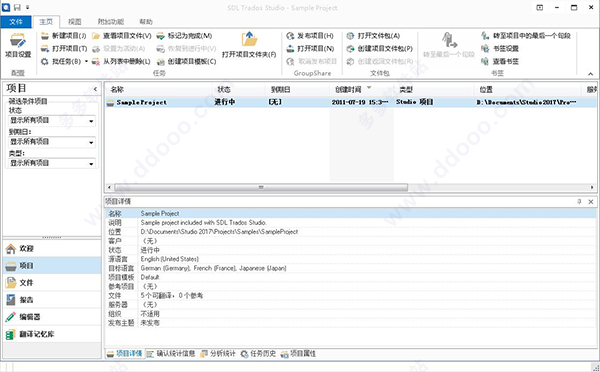The width and height of the screenshot is (600, 372).
Task: Open 翻译记忆库 translation memories view
Action: click(x=52, y=334)
